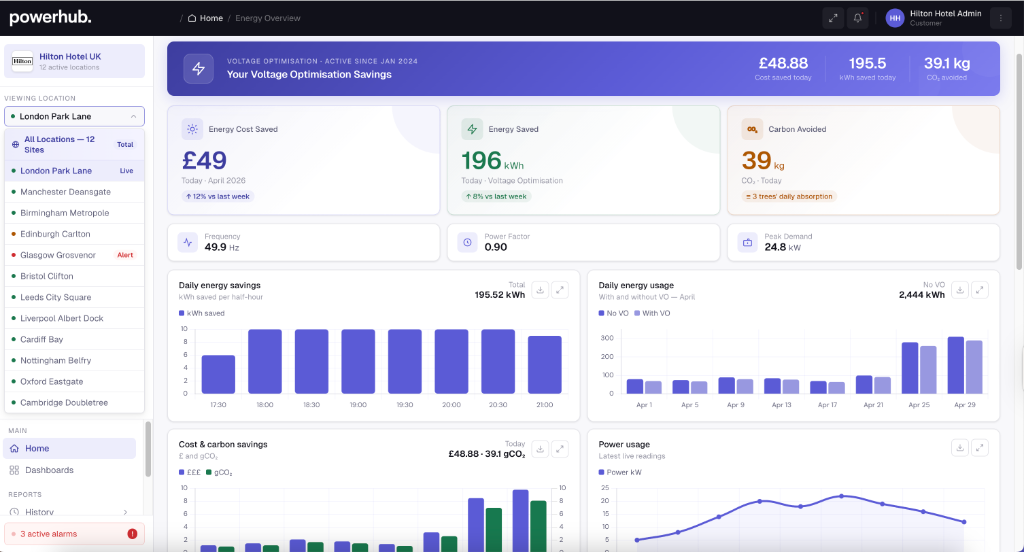Click the Carbon Avoided CO2 icon
Screen dimensions: 1024x552
point(752,129)
